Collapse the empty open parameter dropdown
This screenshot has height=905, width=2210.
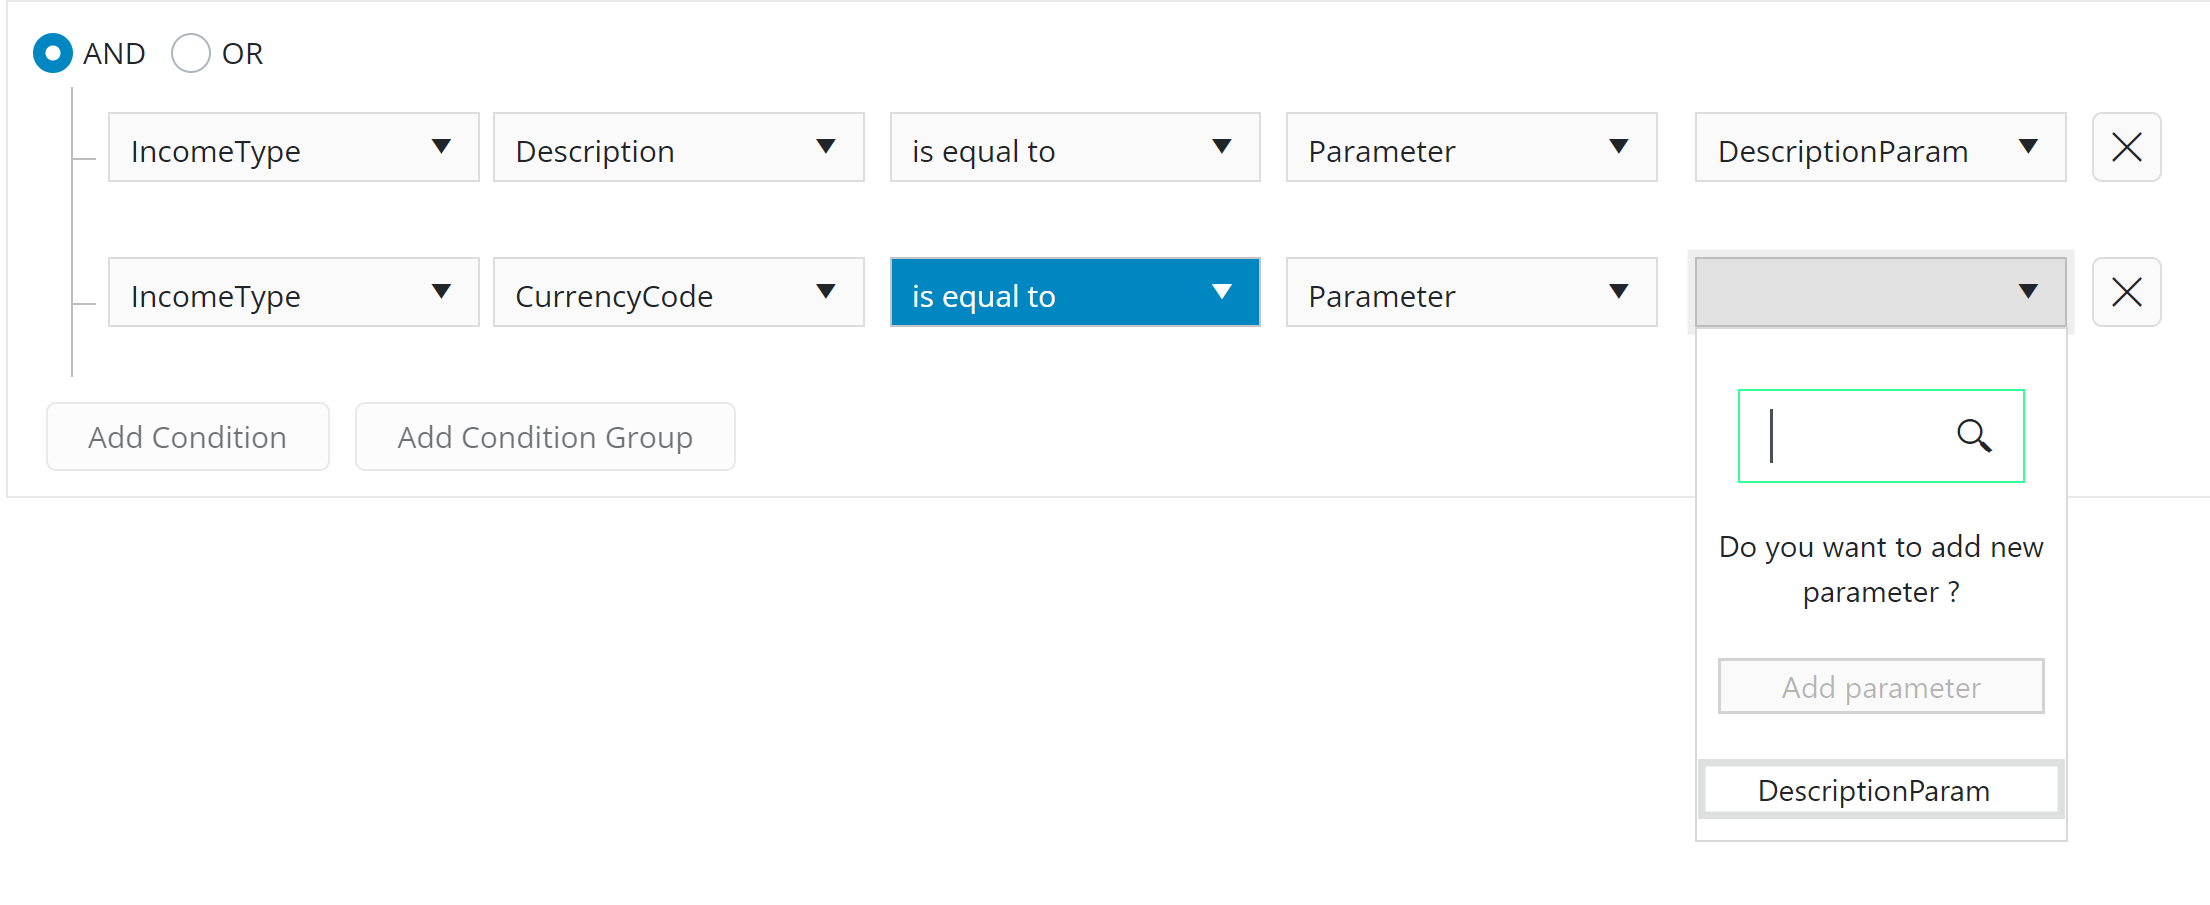pyautogui.click(x=1880, y=293)
